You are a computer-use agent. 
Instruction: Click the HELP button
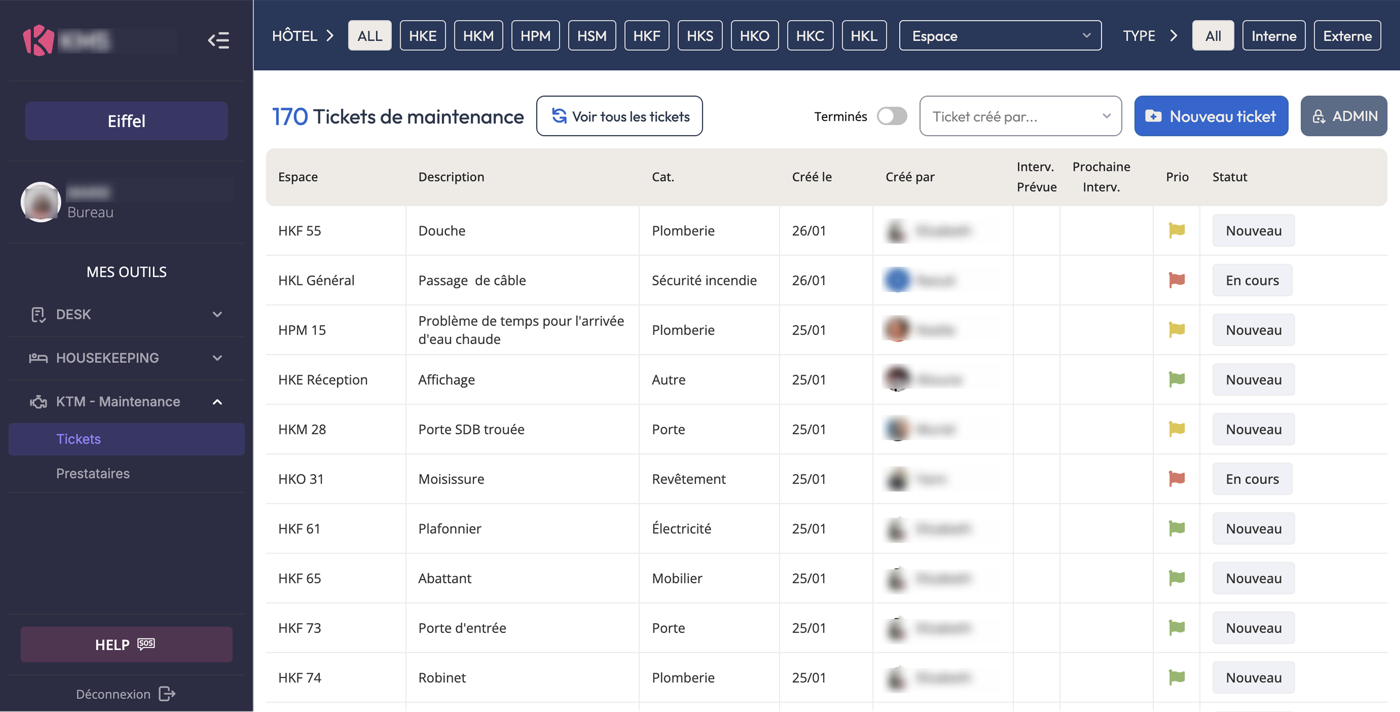point(126,645)
